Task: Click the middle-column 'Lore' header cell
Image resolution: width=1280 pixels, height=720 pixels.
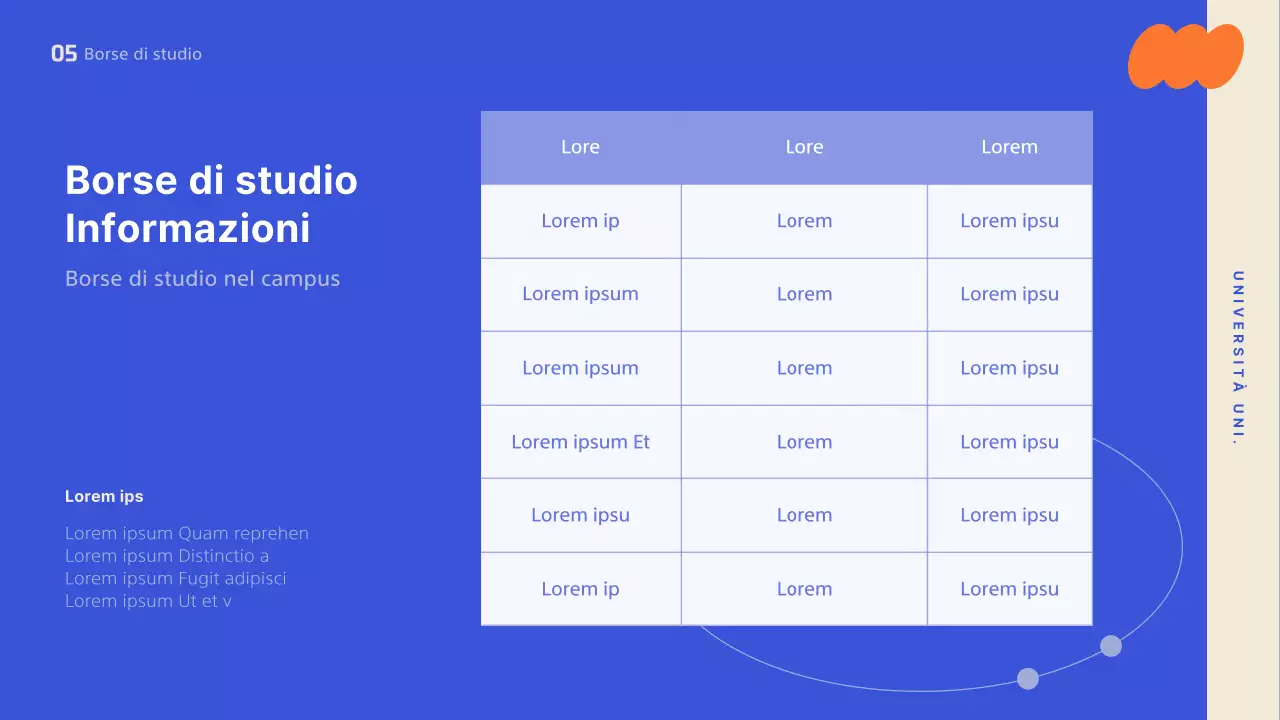Action: point(804,147)
